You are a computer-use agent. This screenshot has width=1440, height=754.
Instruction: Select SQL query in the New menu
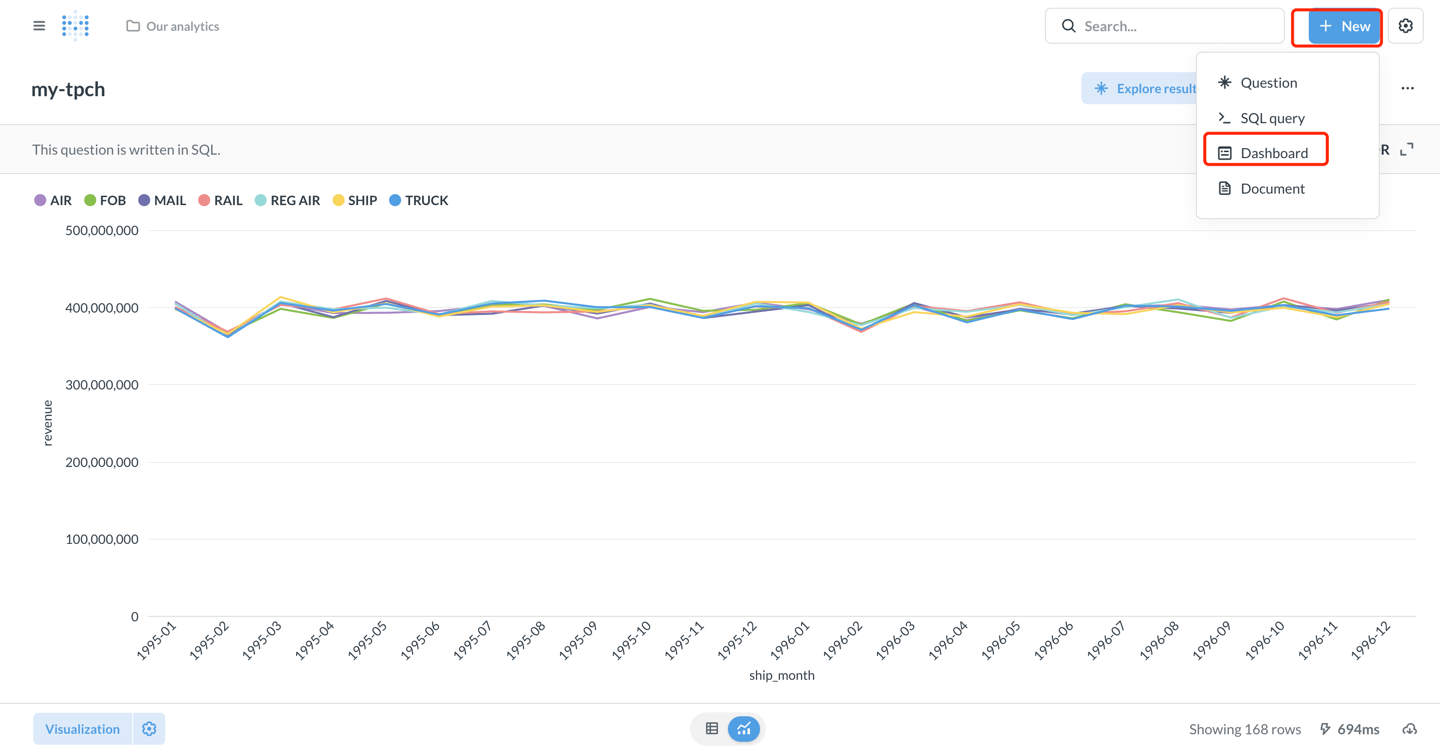point(1272,117)
